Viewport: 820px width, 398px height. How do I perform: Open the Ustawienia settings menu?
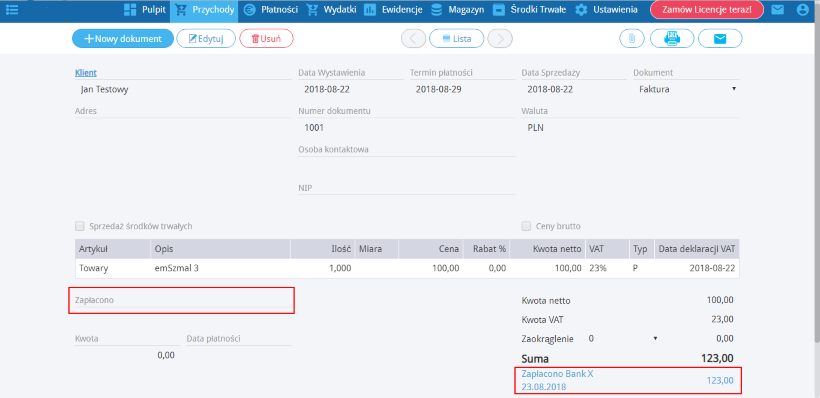606,9
